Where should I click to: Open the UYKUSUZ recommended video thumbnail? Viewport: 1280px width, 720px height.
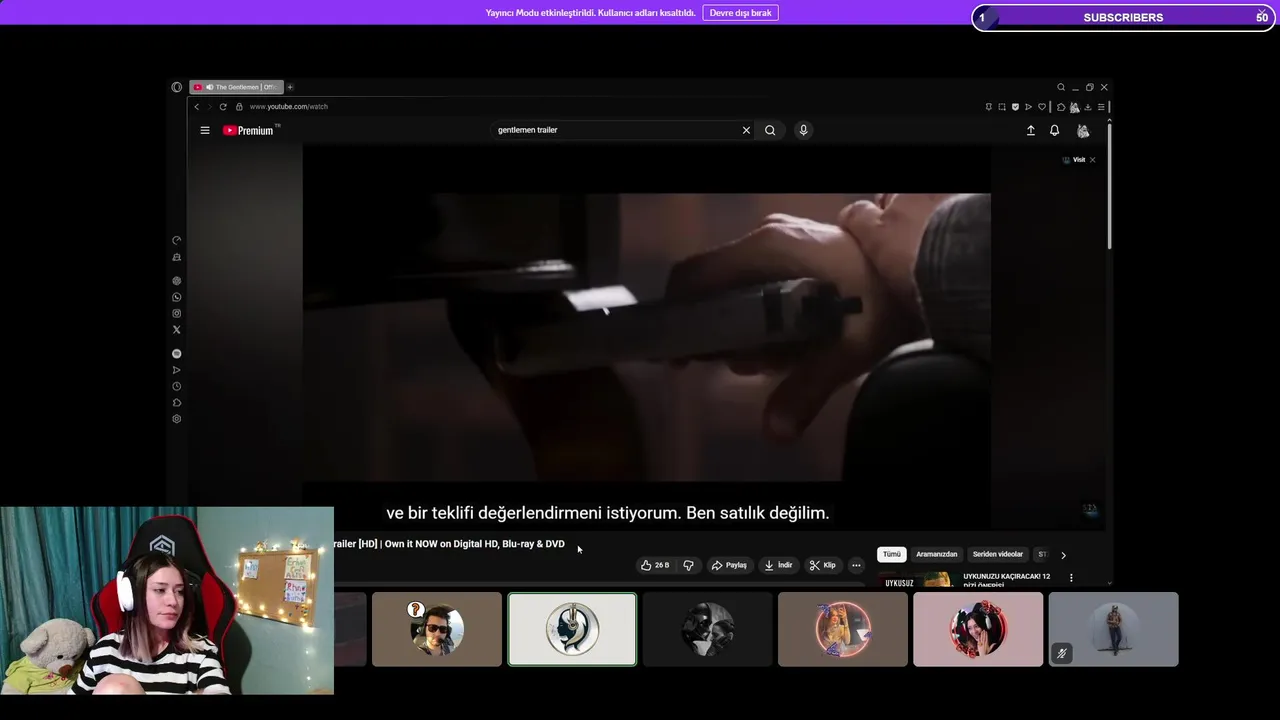point(917,580)
